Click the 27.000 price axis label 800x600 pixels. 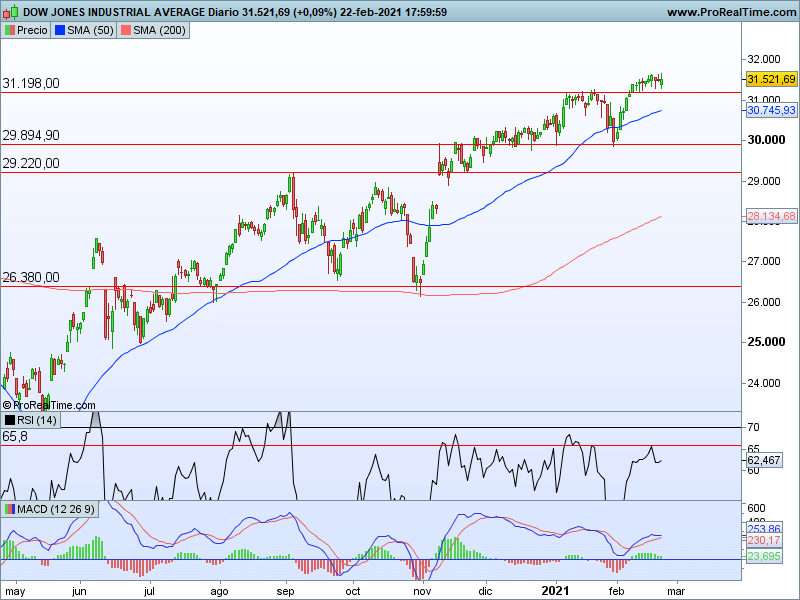tap(764, 261)
